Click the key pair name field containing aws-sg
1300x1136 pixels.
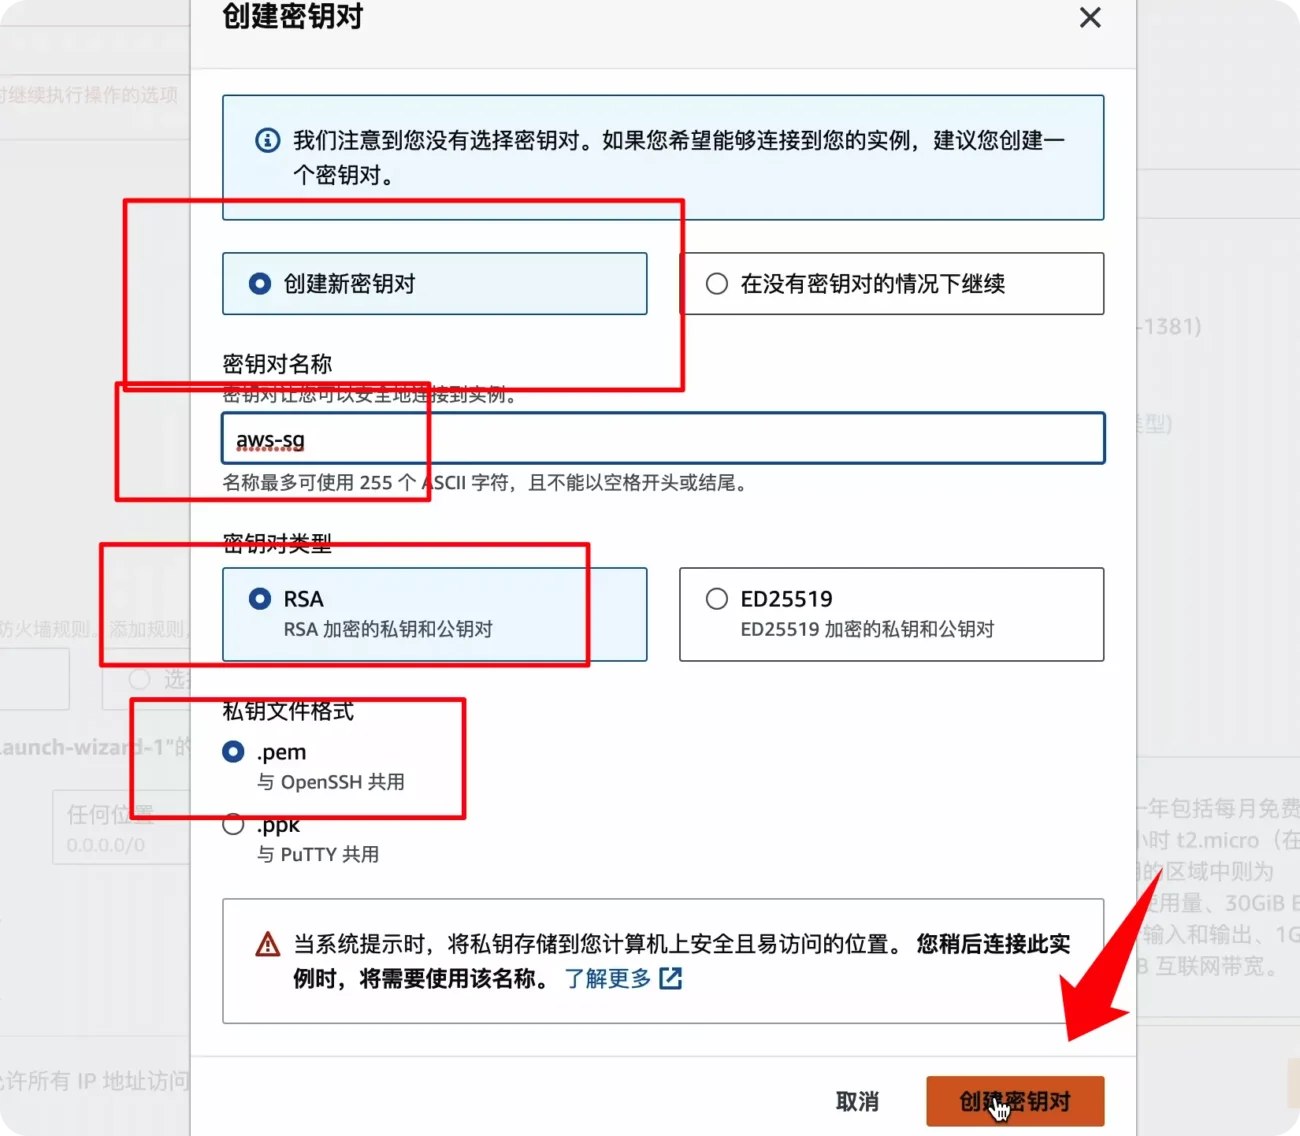click(662, 438)
